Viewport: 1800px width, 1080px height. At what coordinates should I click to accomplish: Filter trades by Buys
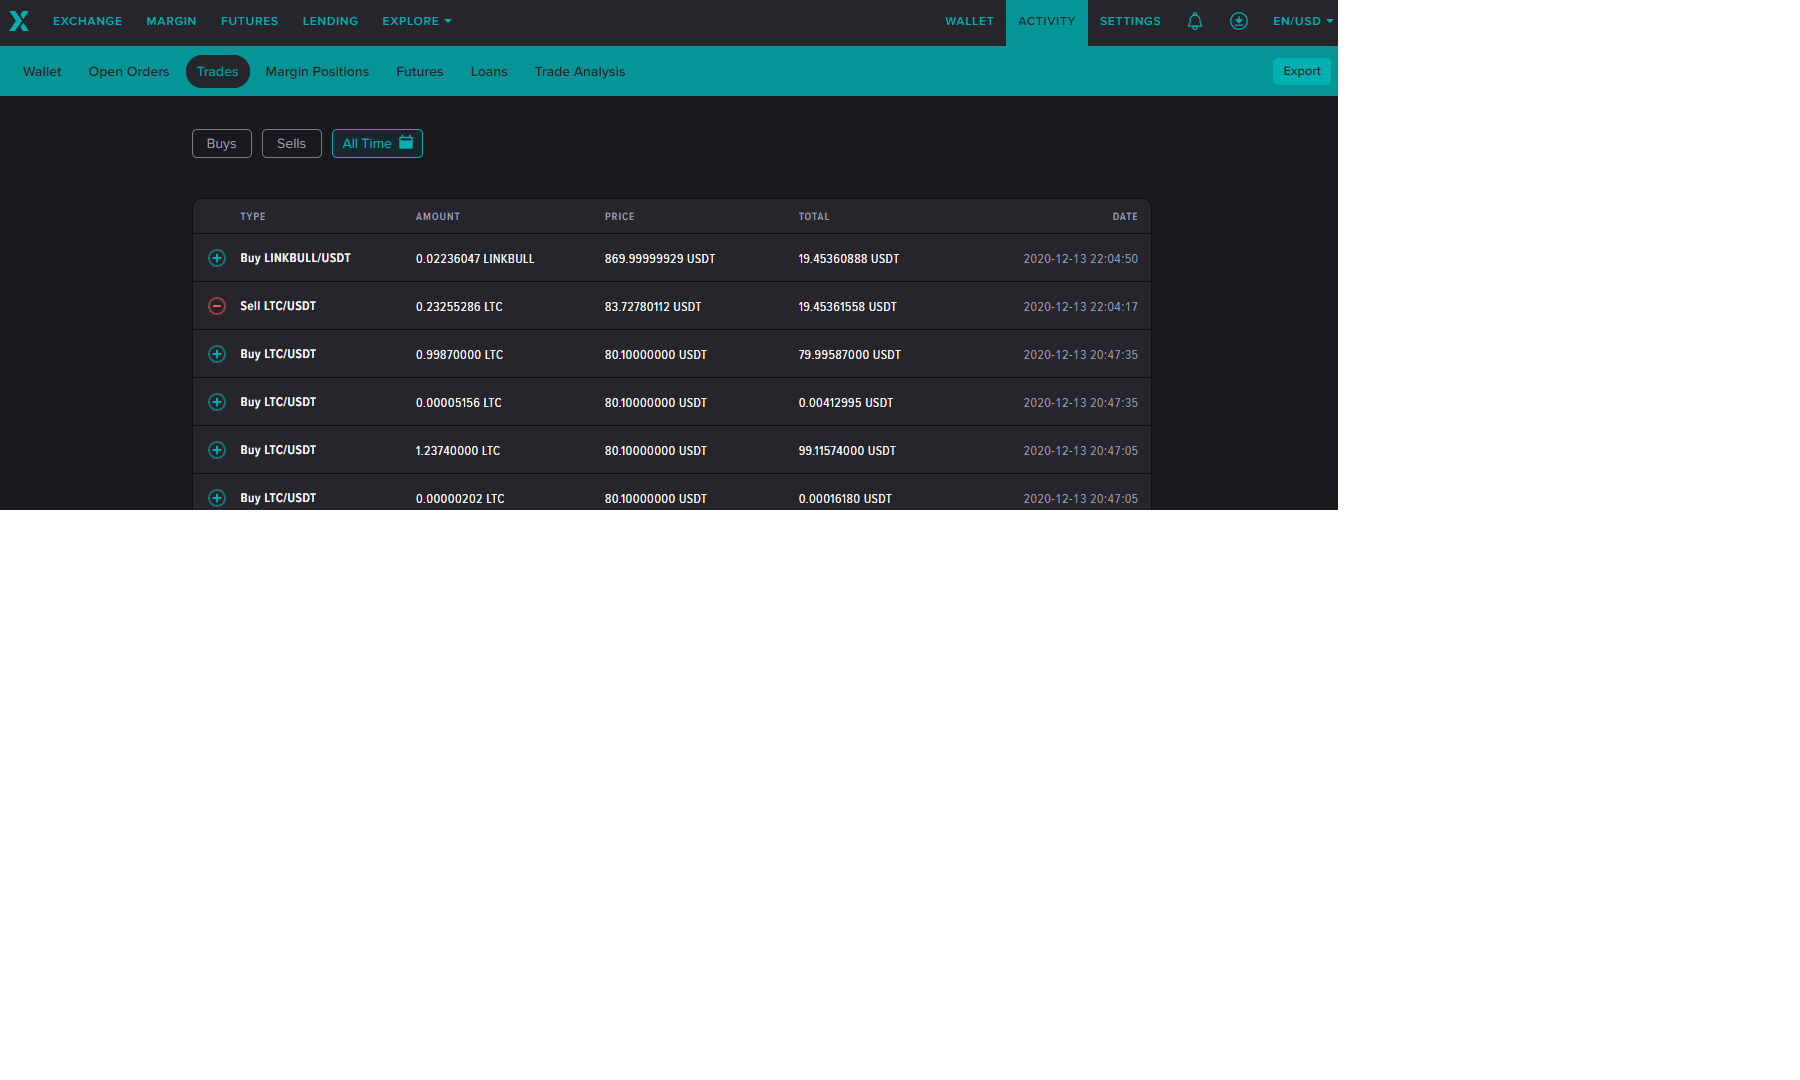(x=222, y=143)
